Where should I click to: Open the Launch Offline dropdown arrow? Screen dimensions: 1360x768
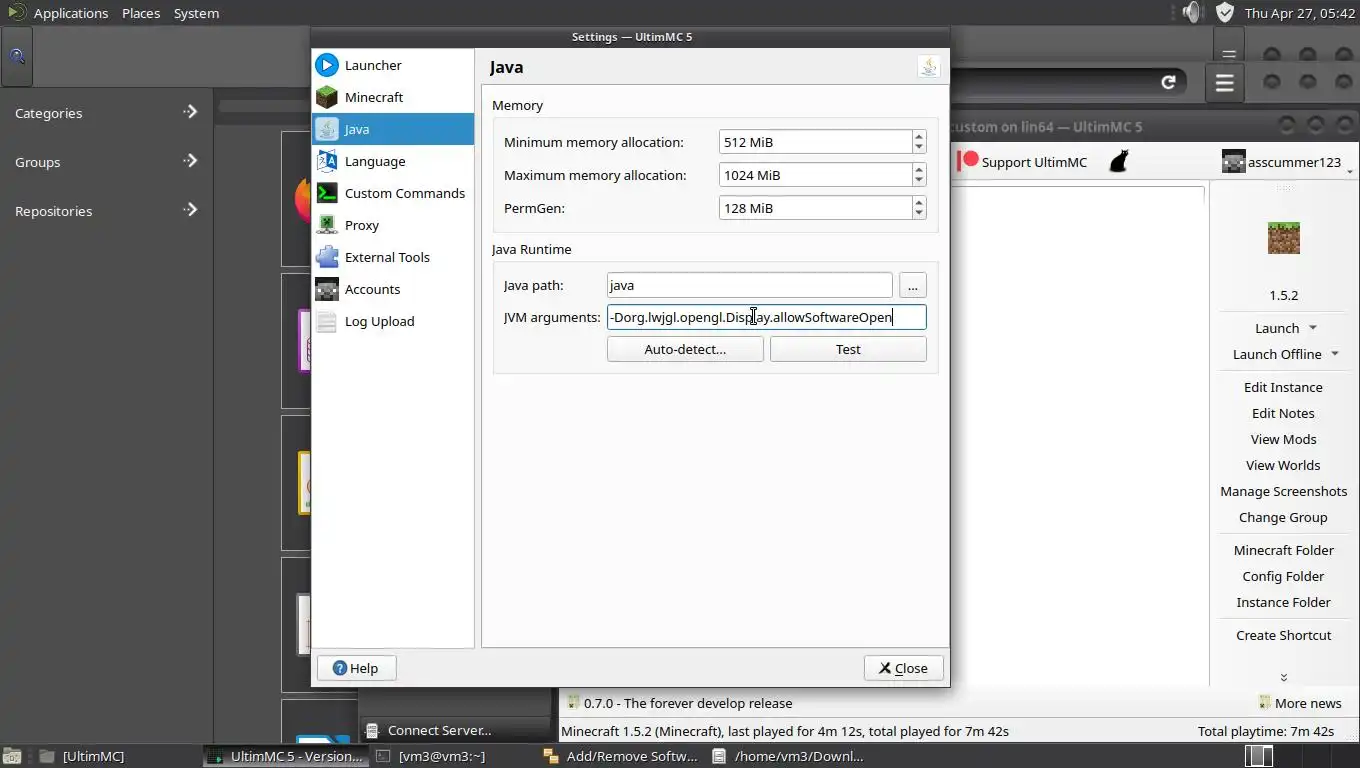(x=1335, y=354)
